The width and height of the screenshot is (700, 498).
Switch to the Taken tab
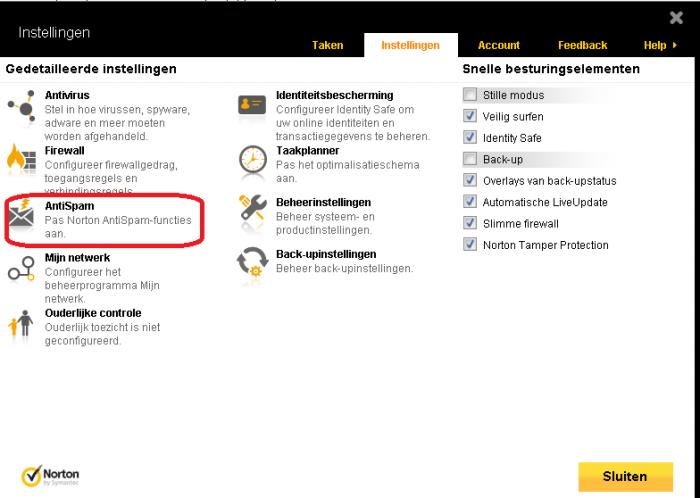pos(328,45)
